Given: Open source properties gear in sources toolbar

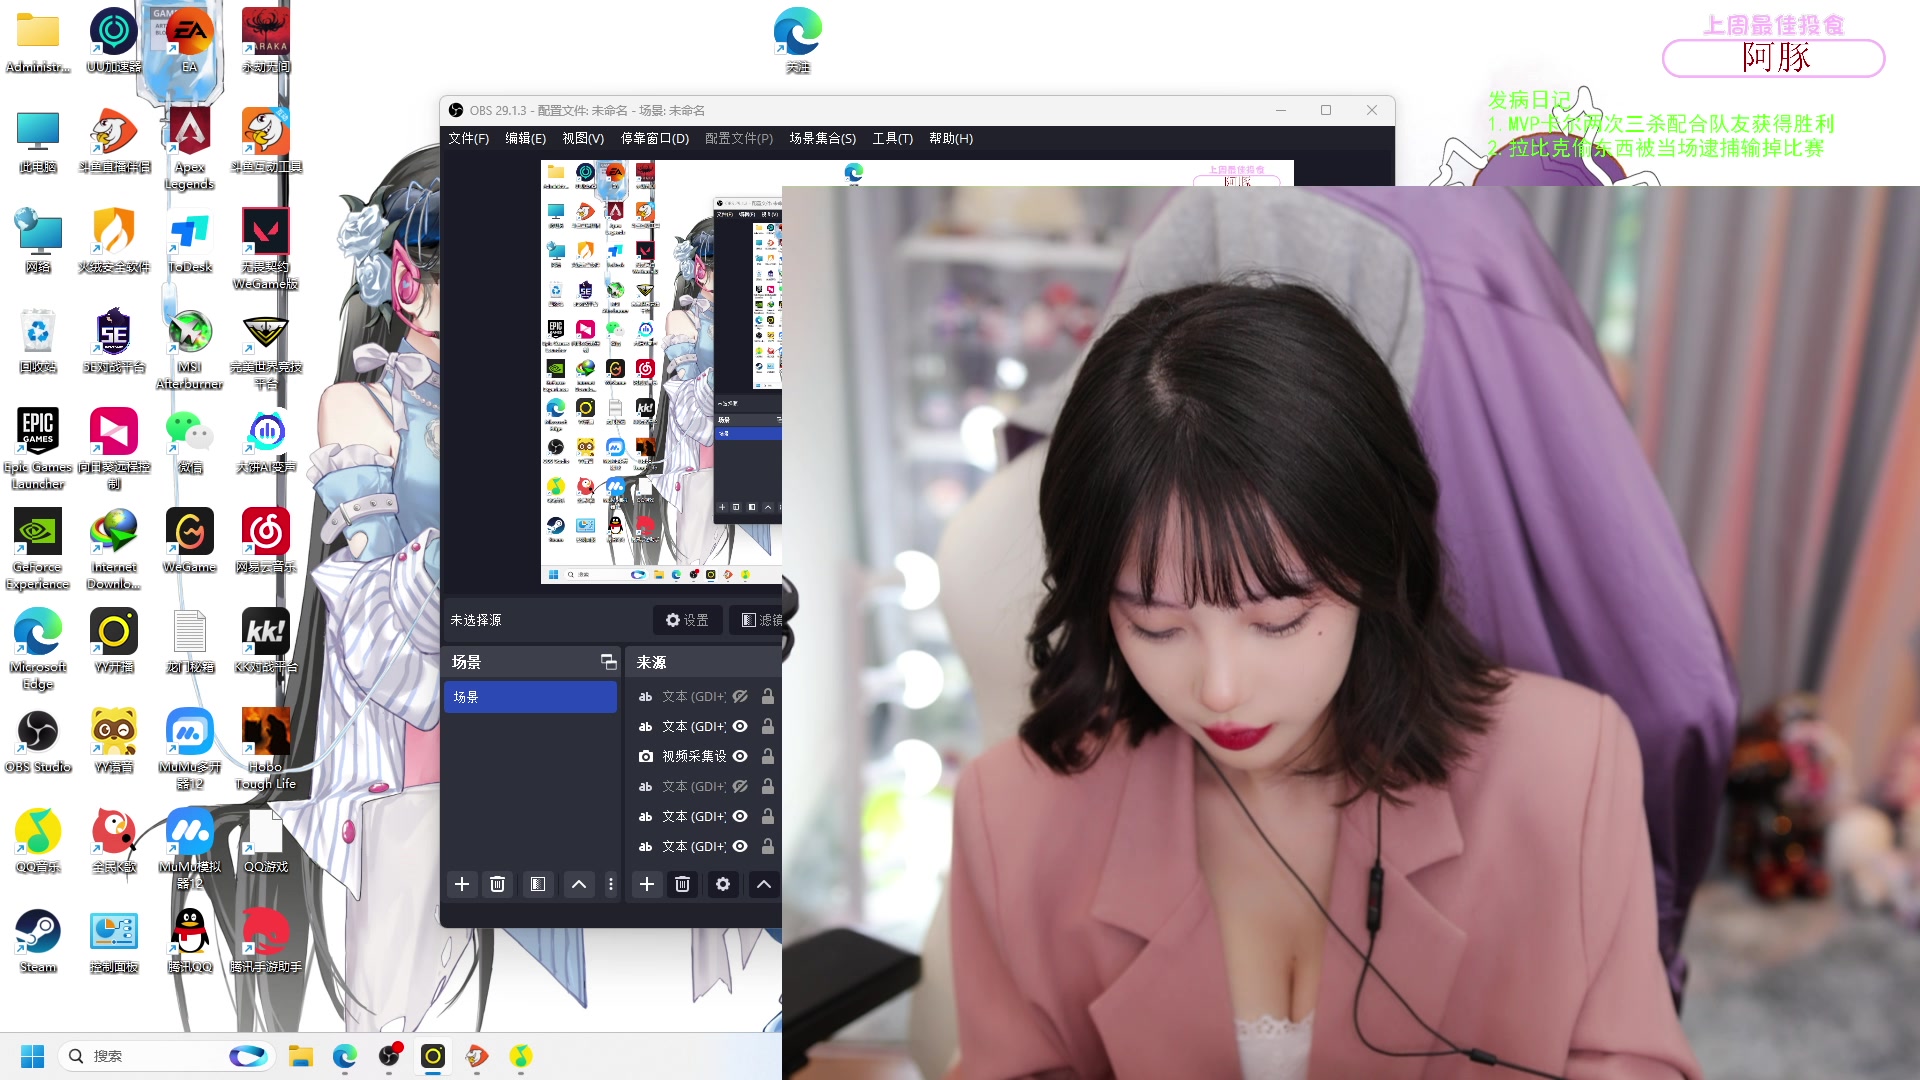Looking at the screenshot, I should point(723,884).
